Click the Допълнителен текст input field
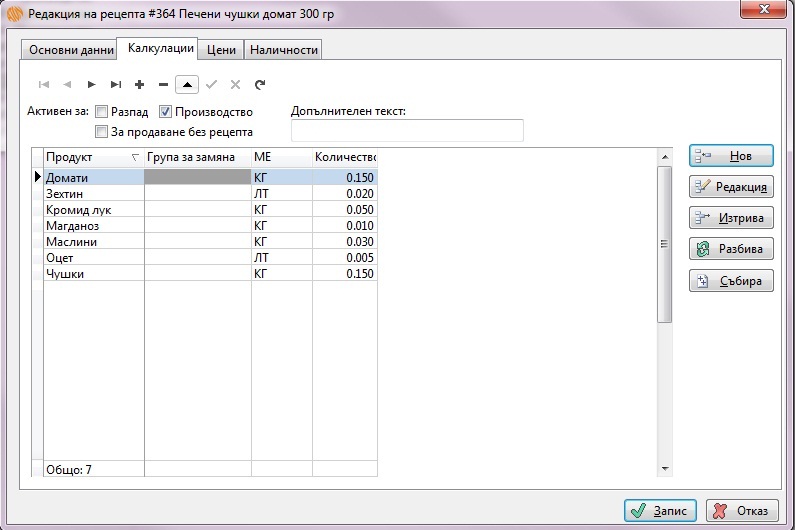This screenshot has width=795, height=530. 406,131
